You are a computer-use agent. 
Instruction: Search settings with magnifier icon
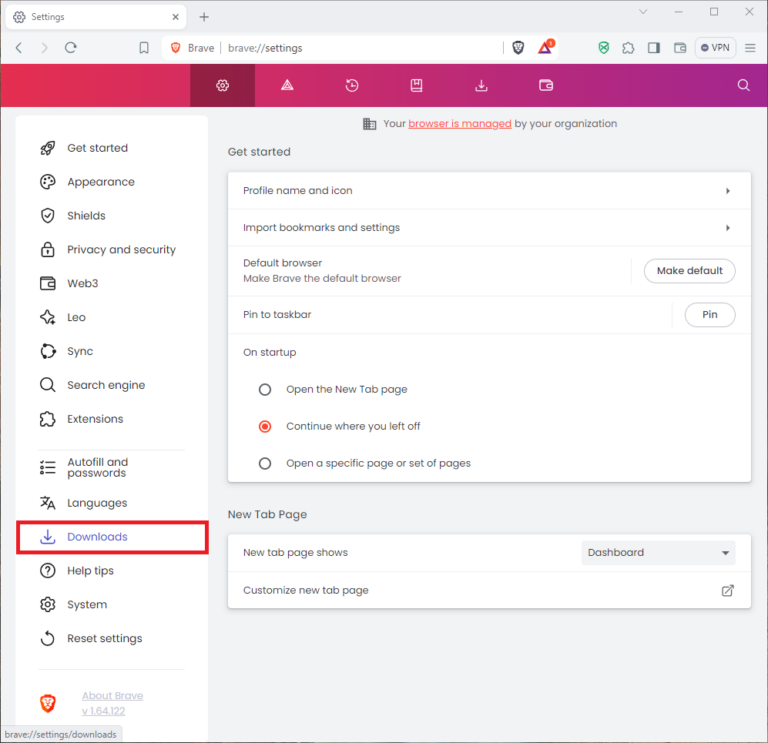pyautogui.click(x=744, y=85)
